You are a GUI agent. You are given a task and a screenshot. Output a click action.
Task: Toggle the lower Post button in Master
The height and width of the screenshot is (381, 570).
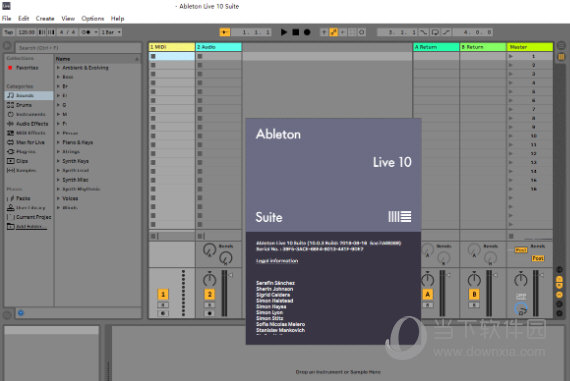538,258
